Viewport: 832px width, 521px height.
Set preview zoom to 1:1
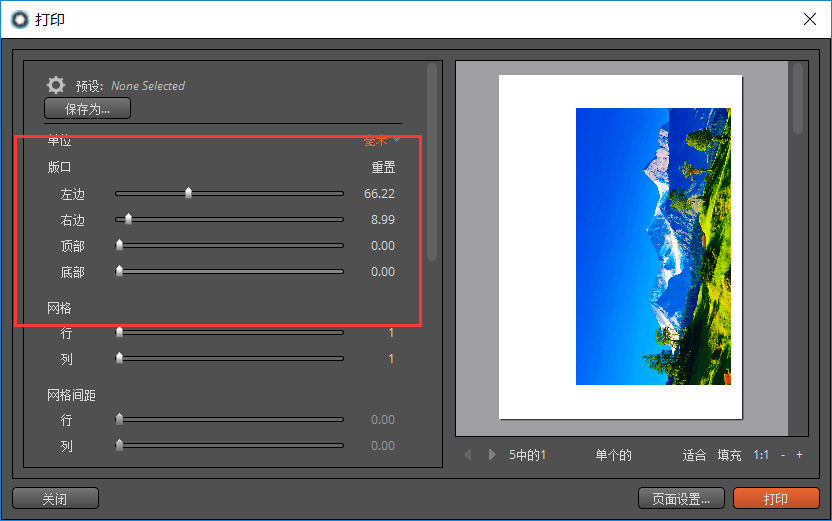[x=761, y=455]
